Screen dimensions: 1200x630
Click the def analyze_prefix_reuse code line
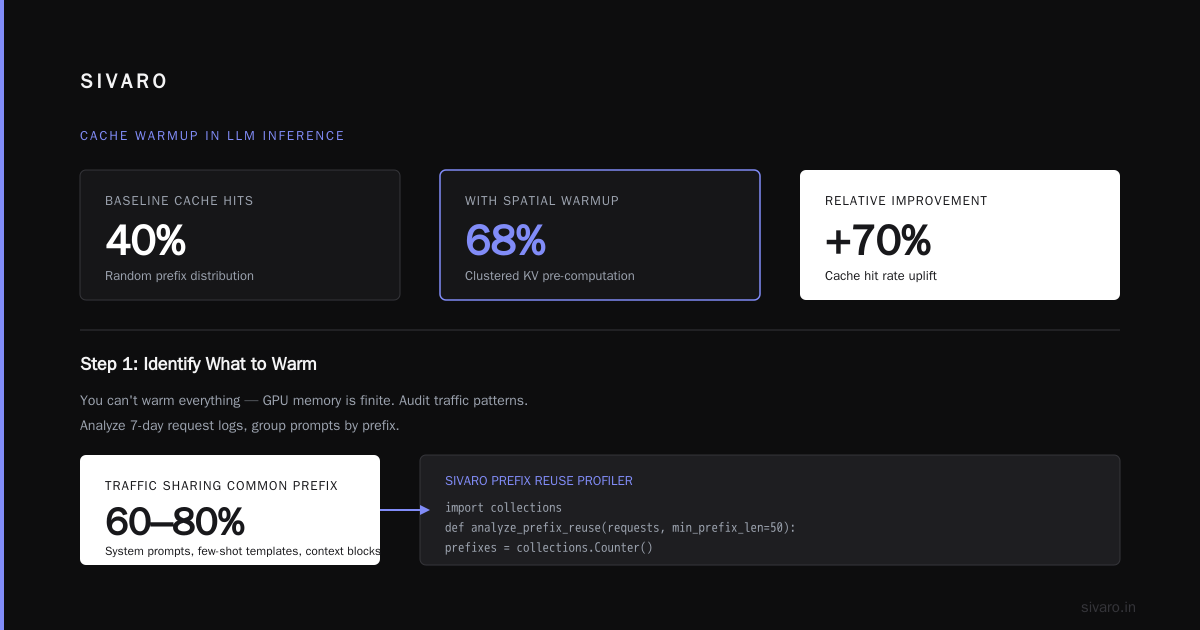pyautogui.click(x=620, y=528)
